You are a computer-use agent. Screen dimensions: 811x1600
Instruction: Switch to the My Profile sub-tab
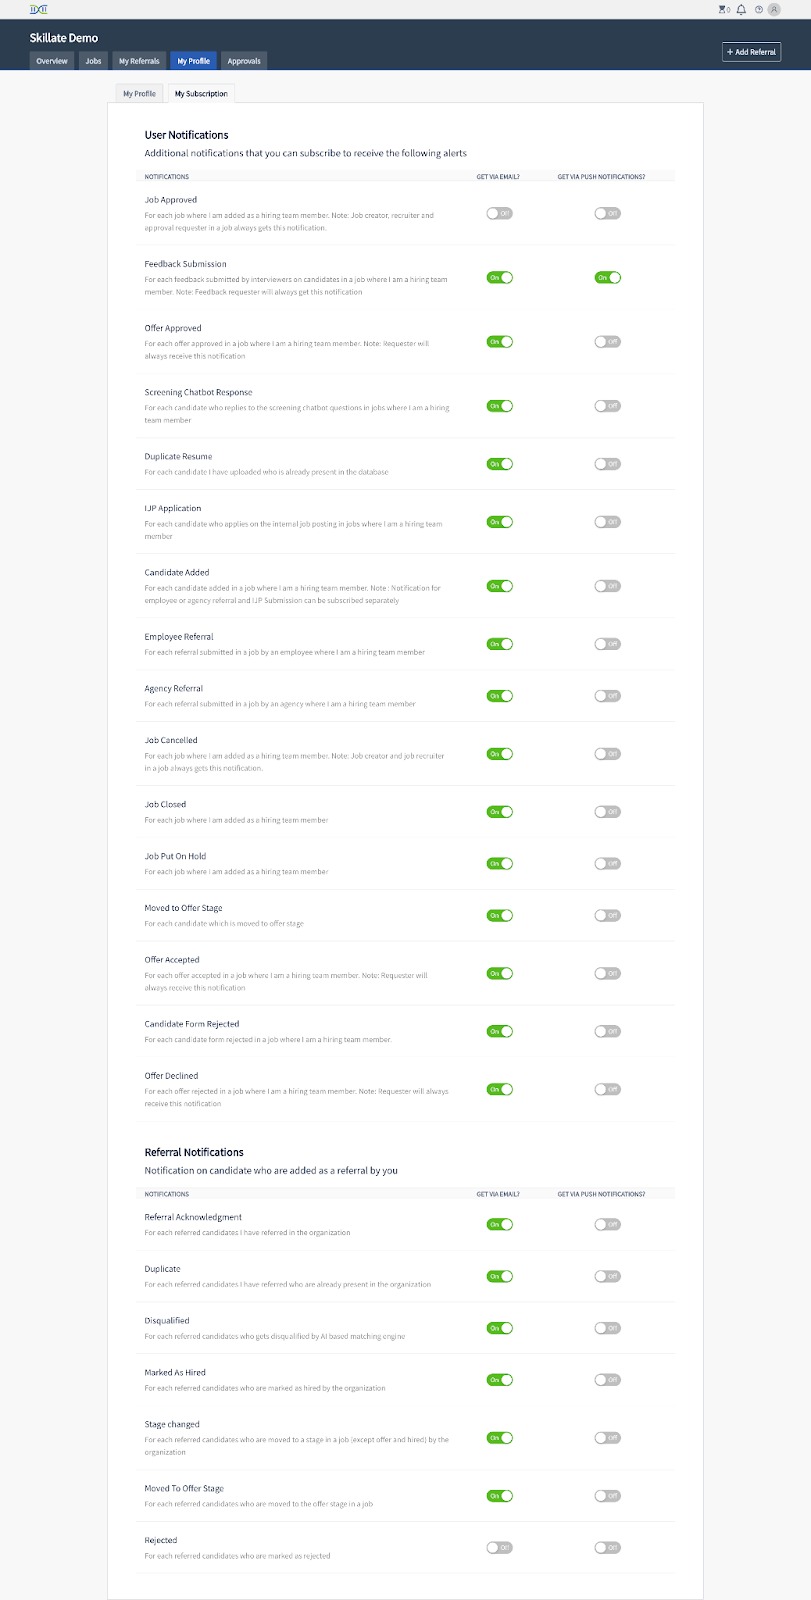click(139, 94)
